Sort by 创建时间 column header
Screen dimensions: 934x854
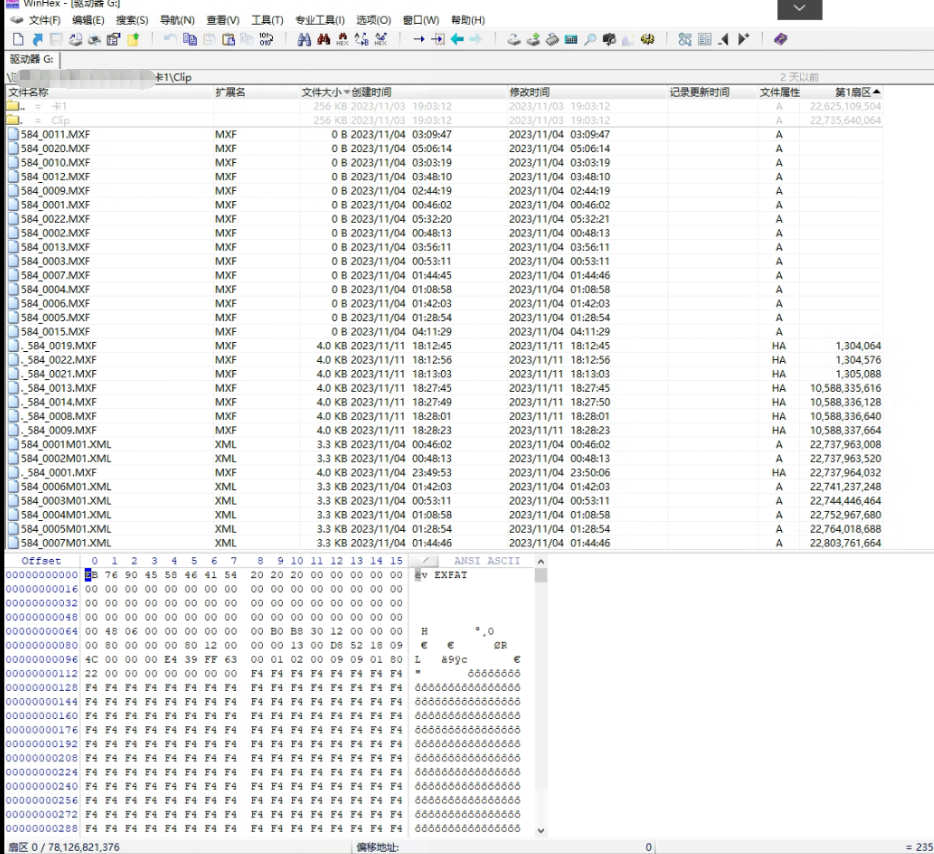(x=428, y=92)
